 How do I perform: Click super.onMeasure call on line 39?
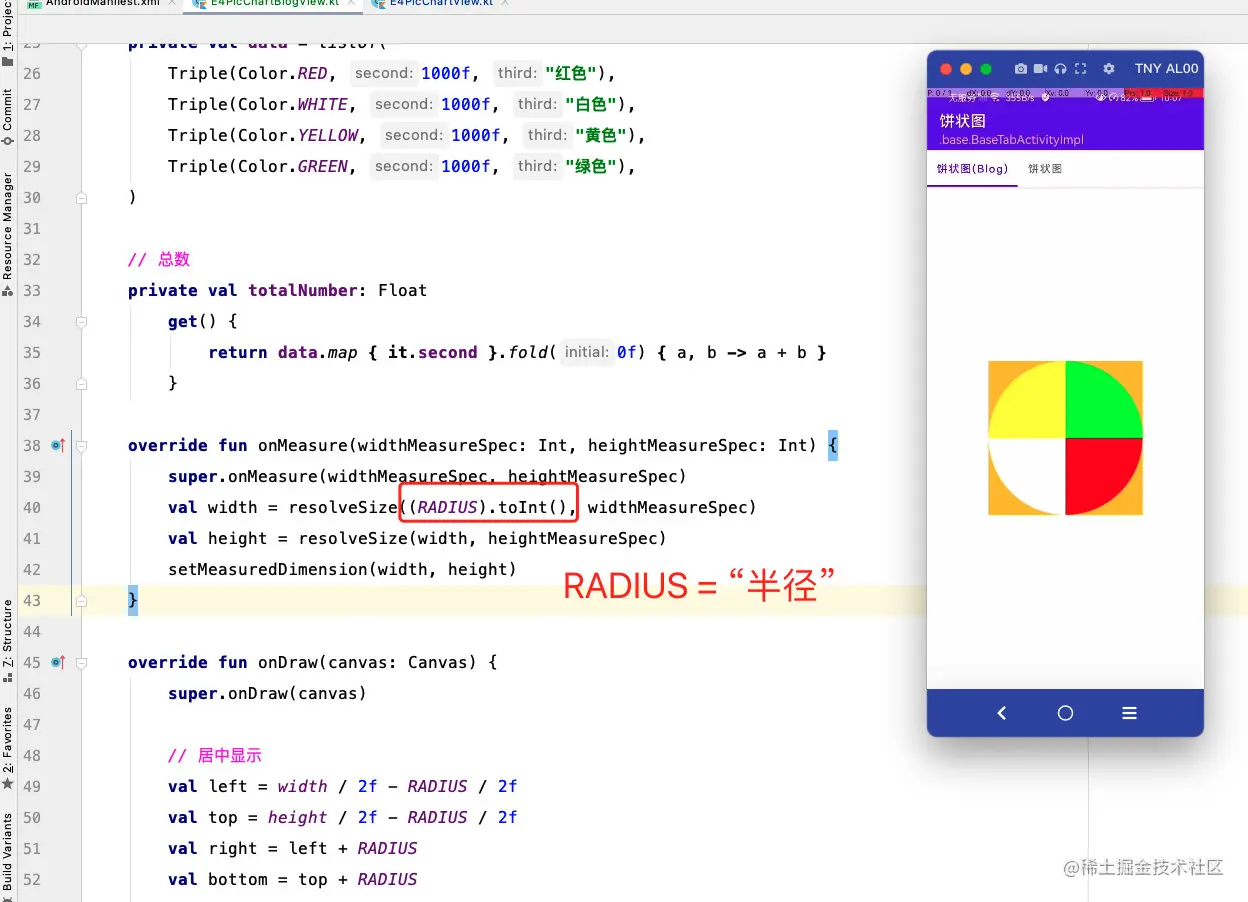(428, 477)
